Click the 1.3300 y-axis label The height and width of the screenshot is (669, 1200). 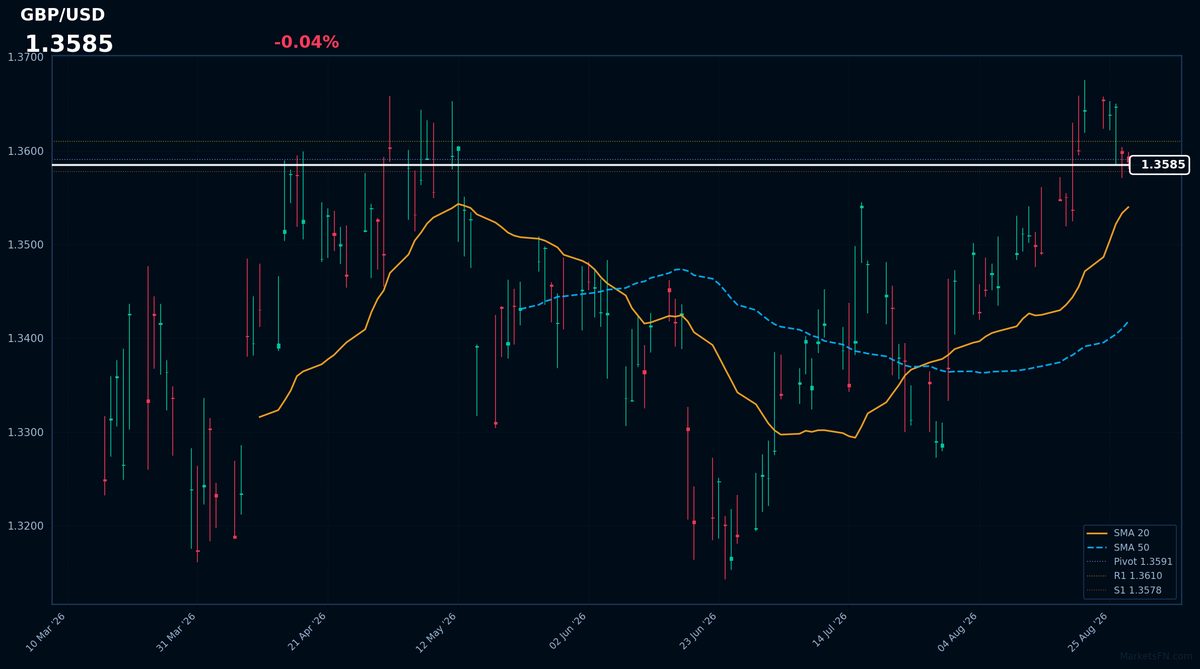pyautogui.click(x=25, y=432)
